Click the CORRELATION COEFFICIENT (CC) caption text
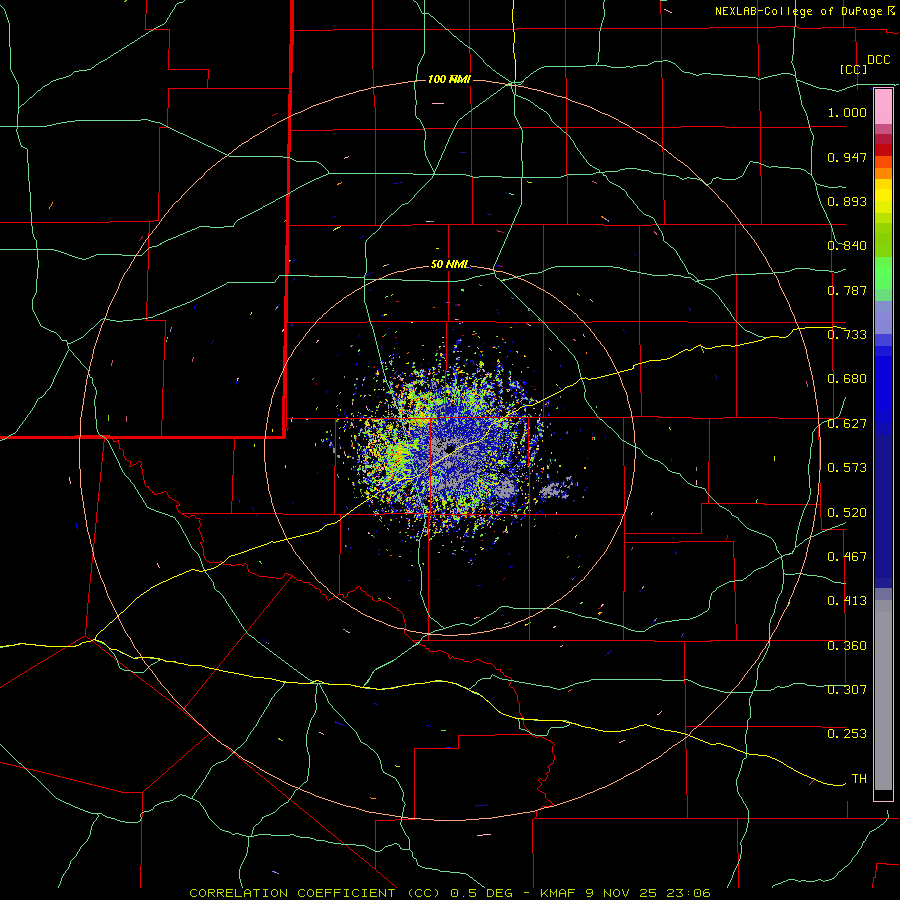 [315, 893]
